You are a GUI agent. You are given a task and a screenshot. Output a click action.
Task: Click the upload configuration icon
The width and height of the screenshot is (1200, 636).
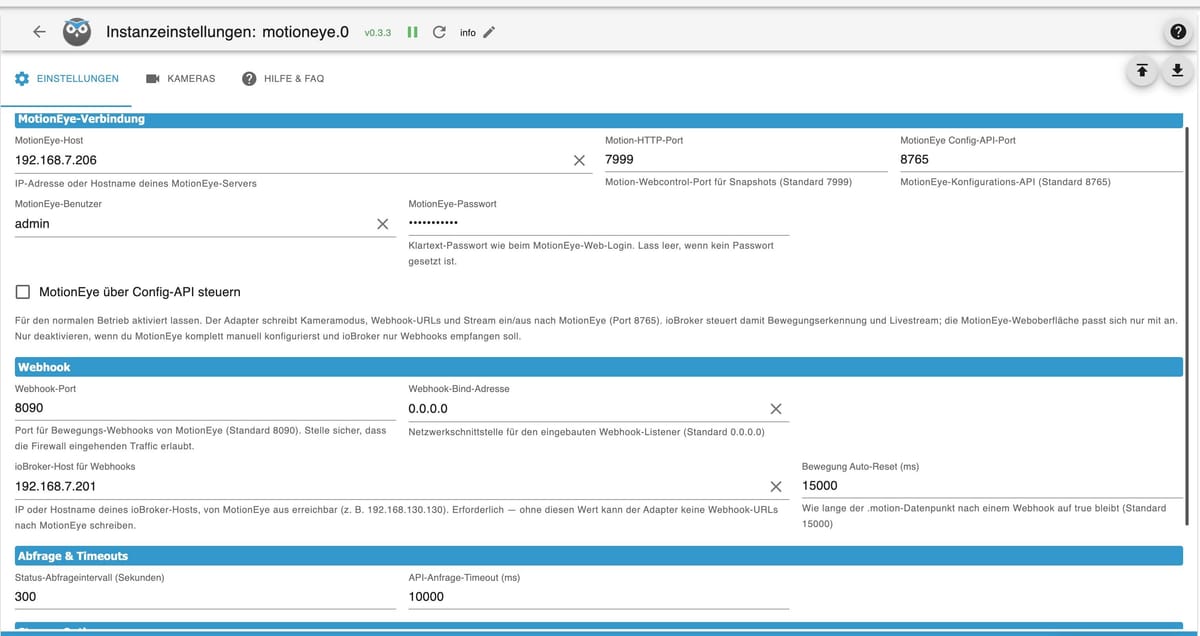[x=1141, y=70]
